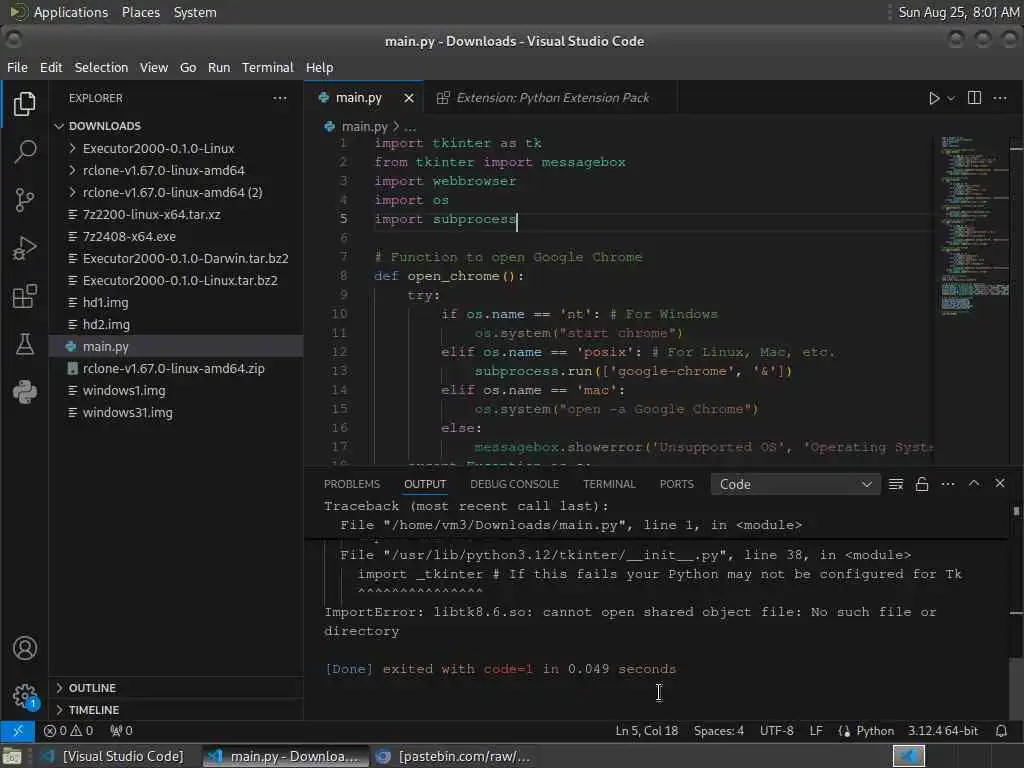Image resolution: width=1024 pixels, height=768 pixels.
Task: Switch to the Problems tab
Action: tap(351, 484)
